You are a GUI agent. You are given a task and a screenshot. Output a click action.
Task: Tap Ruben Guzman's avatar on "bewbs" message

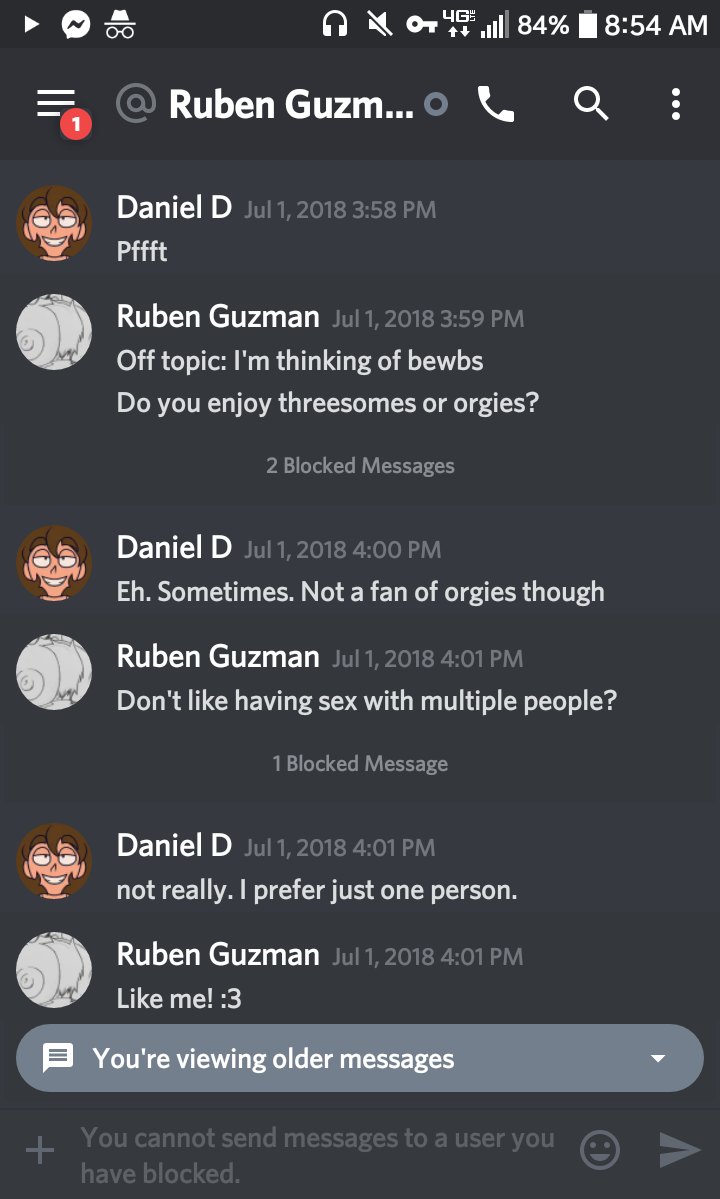tap(54, 332)
